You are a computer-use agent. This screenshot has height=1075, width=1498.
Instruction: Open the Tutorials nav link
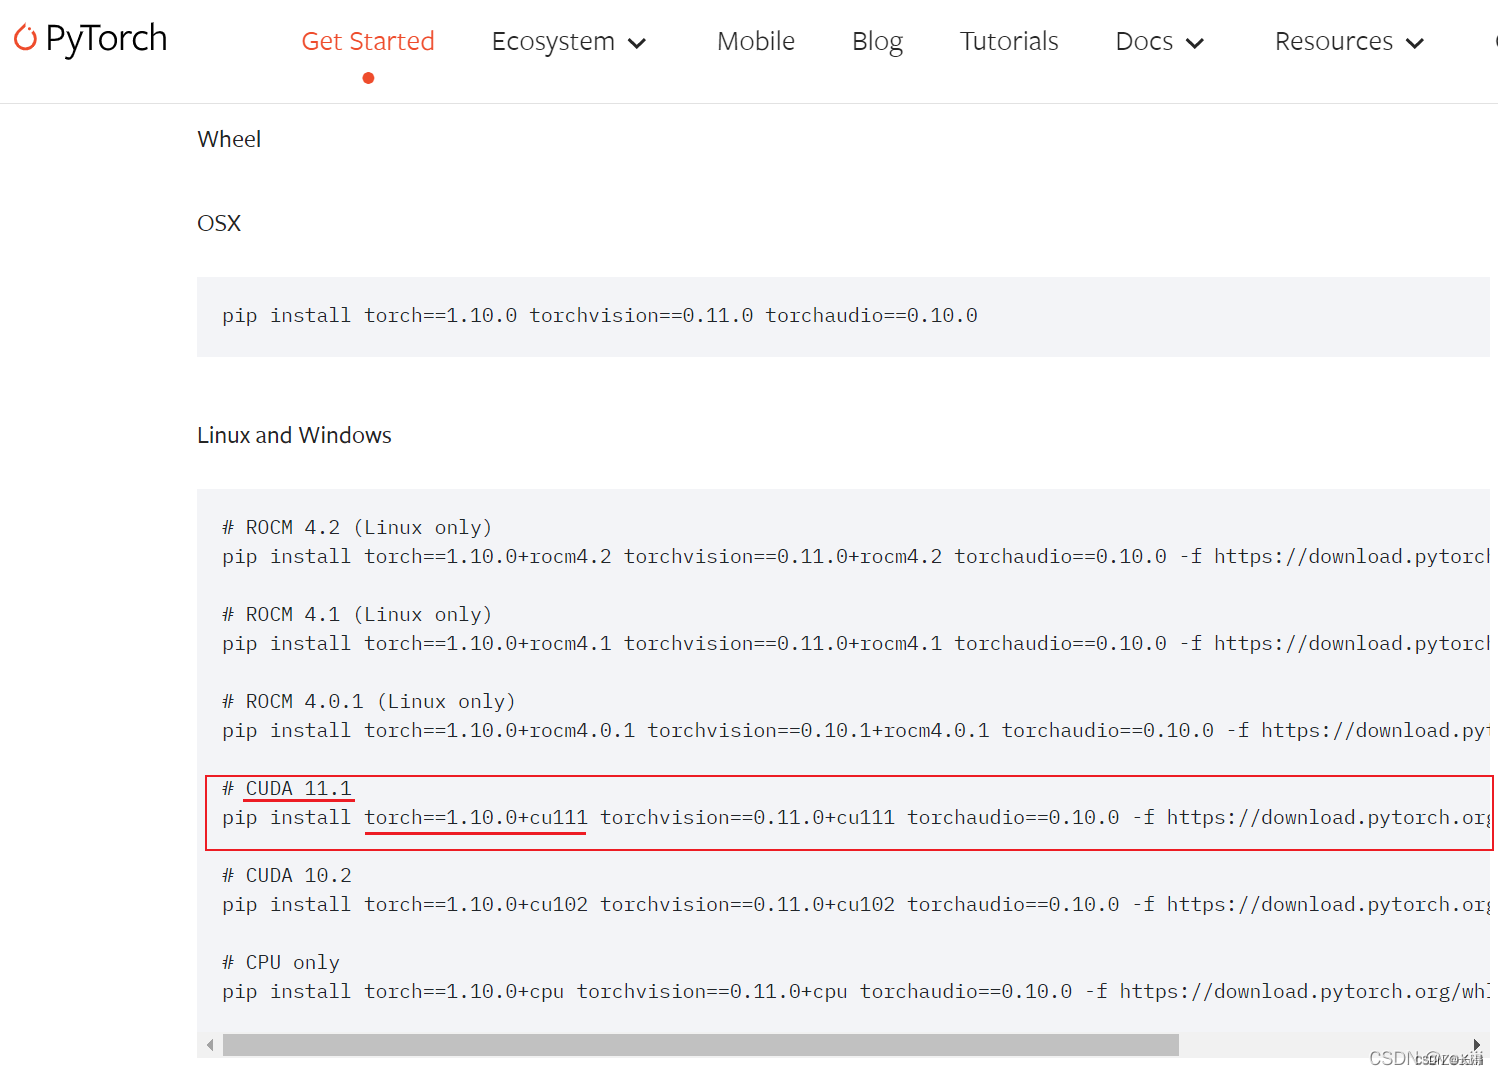(x=1009, y=41)
